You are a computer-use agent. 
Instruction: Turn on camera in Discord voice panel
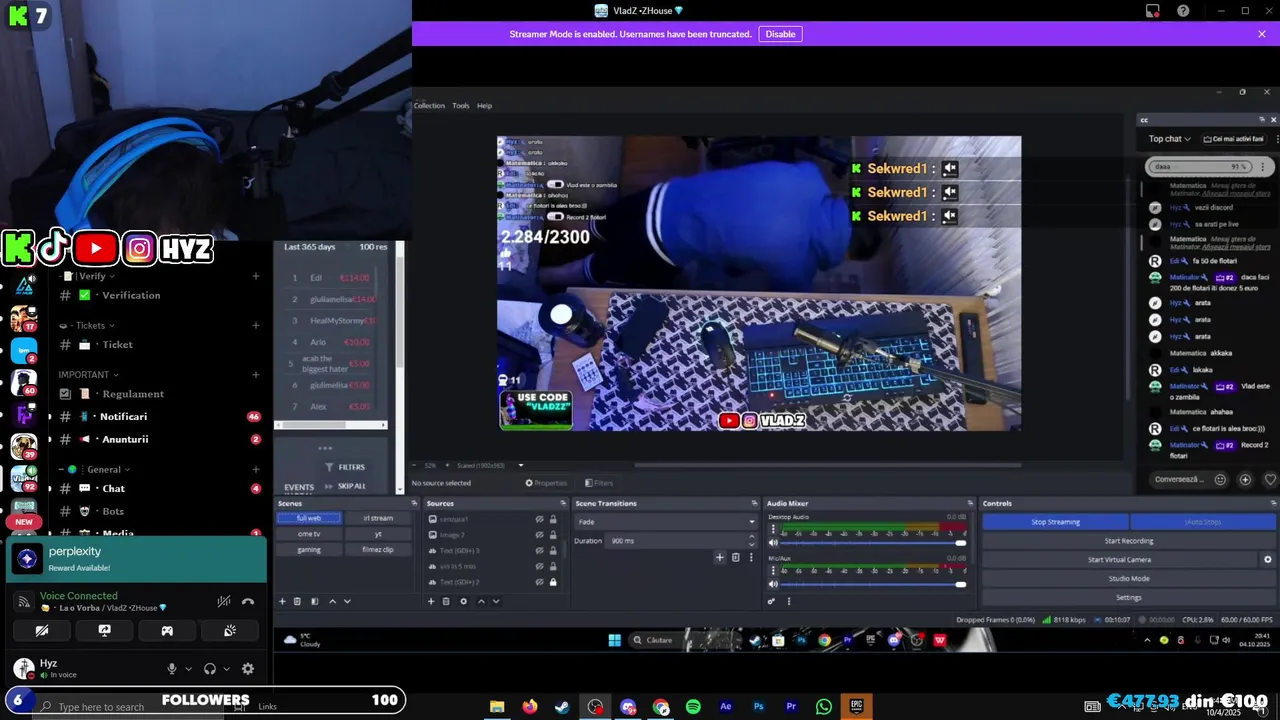click(41, 631)
